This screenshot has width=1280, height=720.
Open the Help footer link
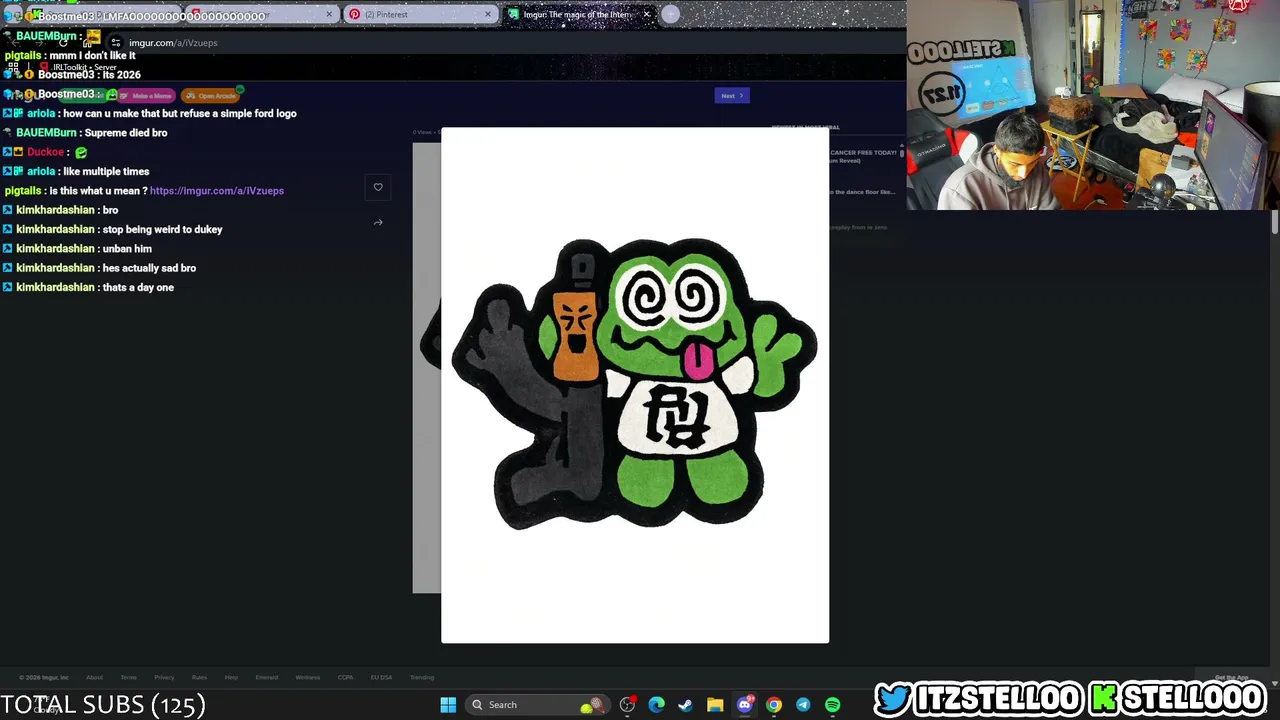231,678
